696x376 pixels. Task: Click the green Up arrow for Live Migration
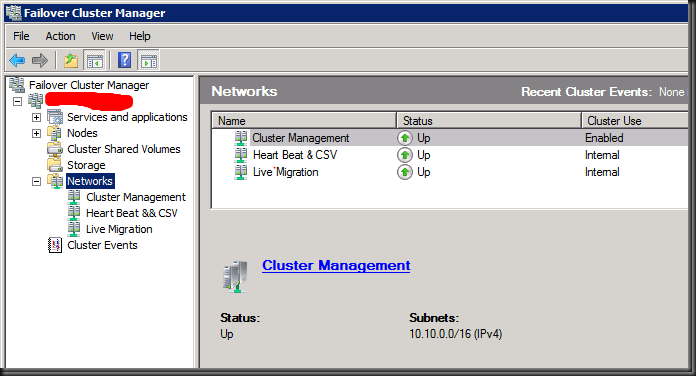tap(404, 172)
